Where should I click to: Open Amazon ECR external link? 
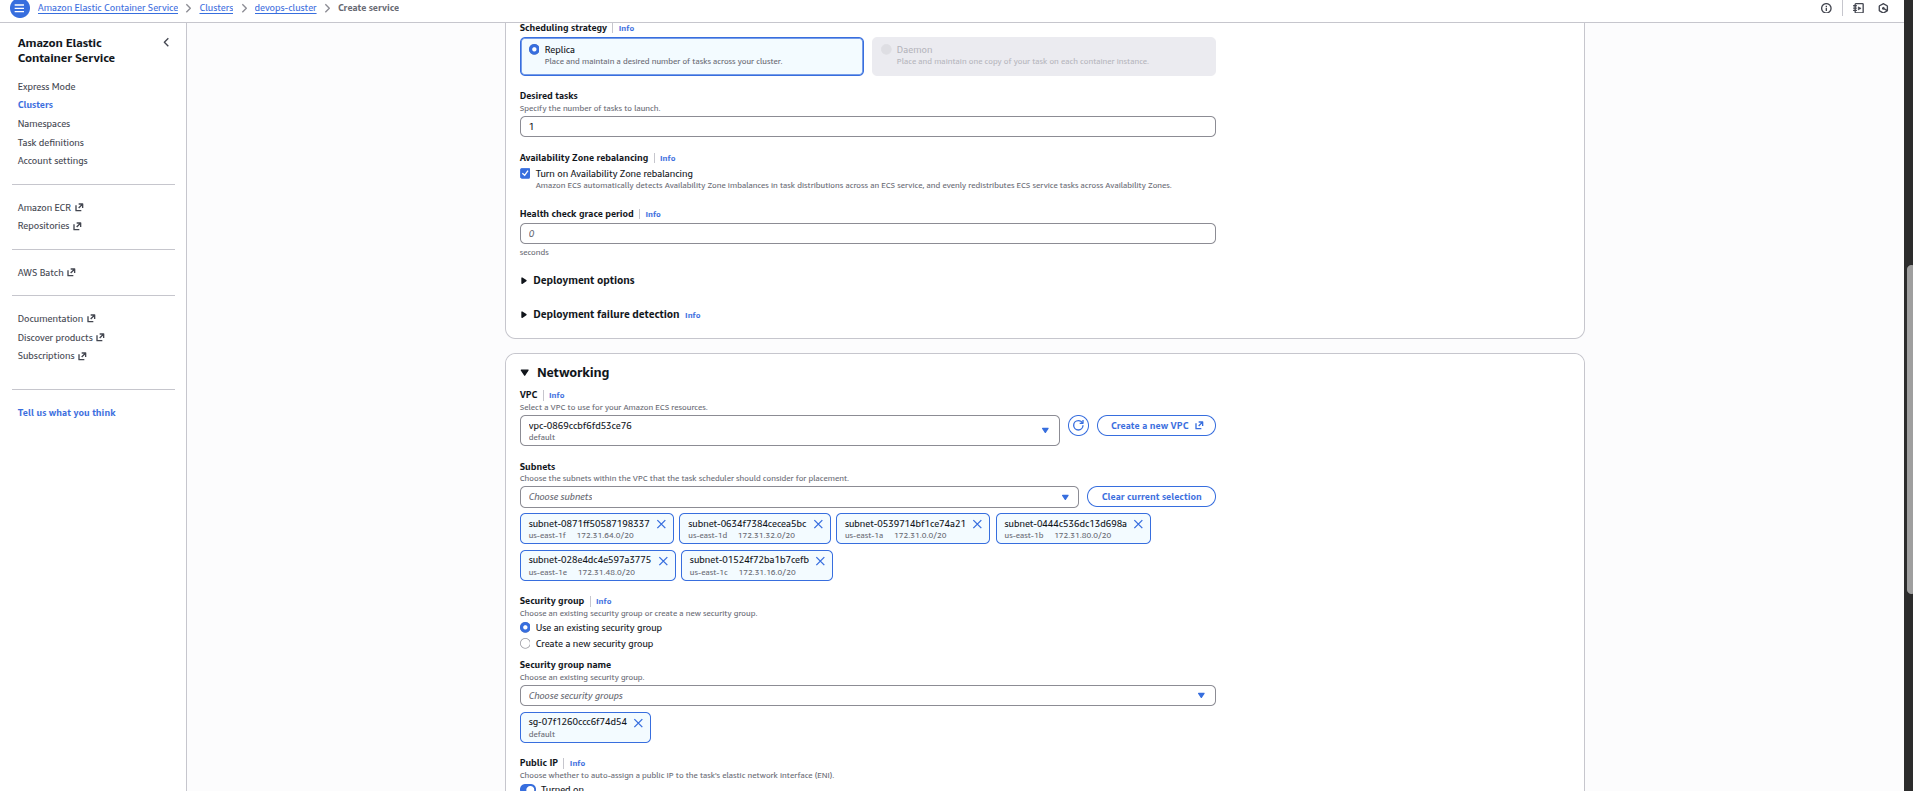(50, 208)
